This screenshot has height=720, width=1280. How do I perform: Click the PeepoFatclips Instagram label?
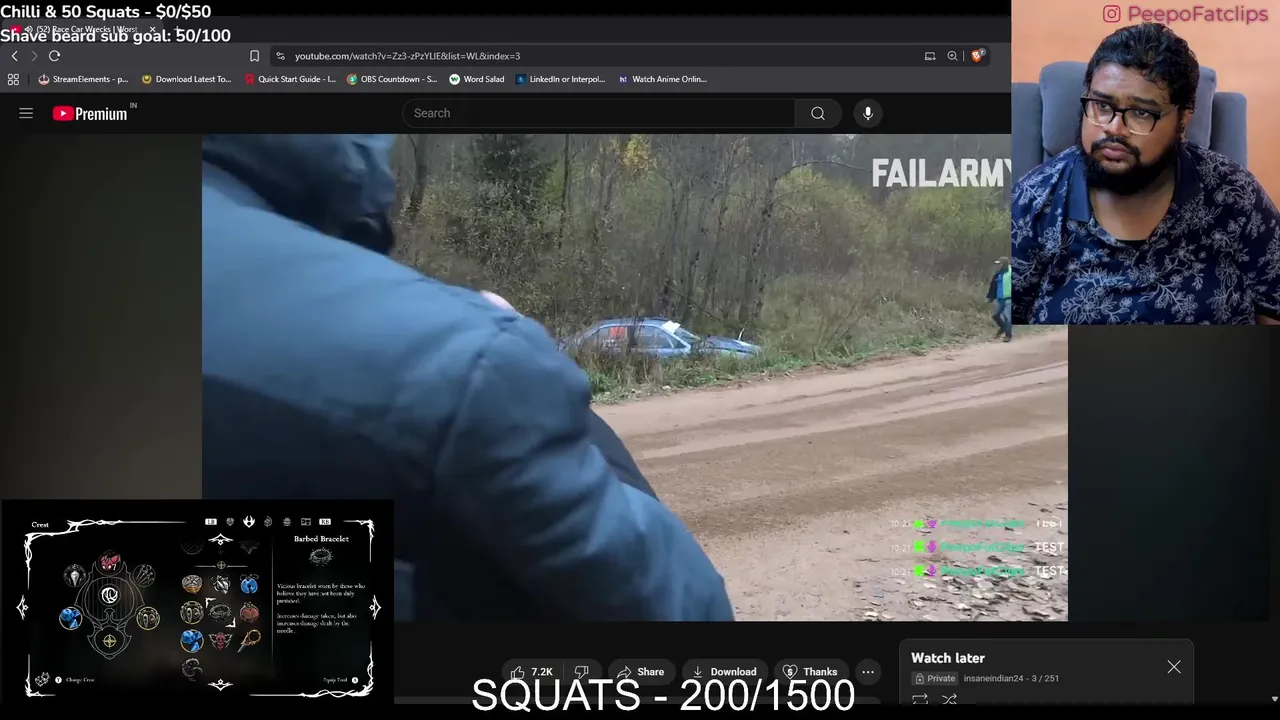1187,14
